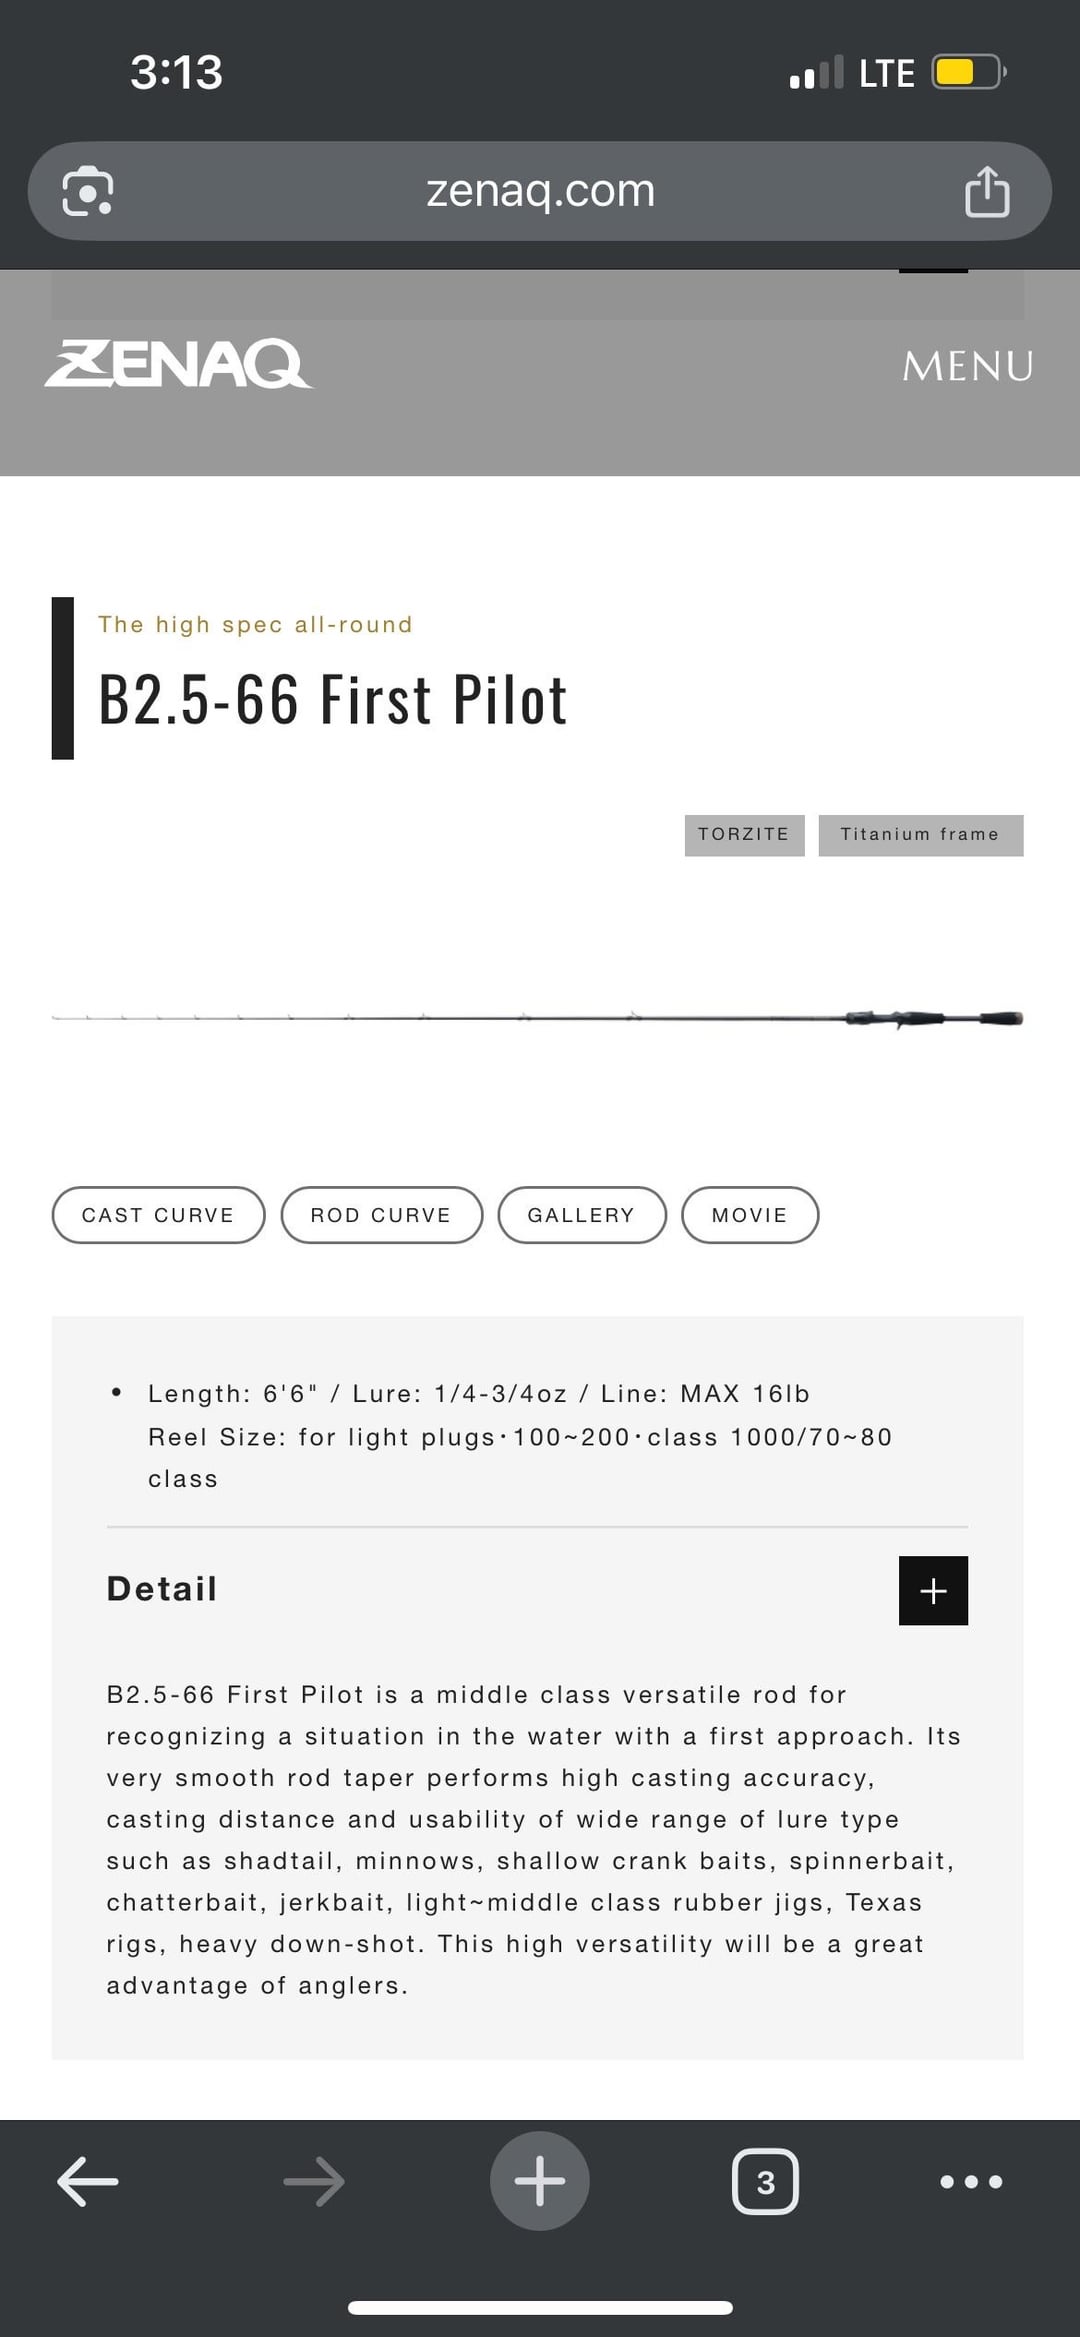Tap the Titanium frame tag
Image resolution: width=1080 pixels, height=2337 pixels.
click(x=920, y=835)
